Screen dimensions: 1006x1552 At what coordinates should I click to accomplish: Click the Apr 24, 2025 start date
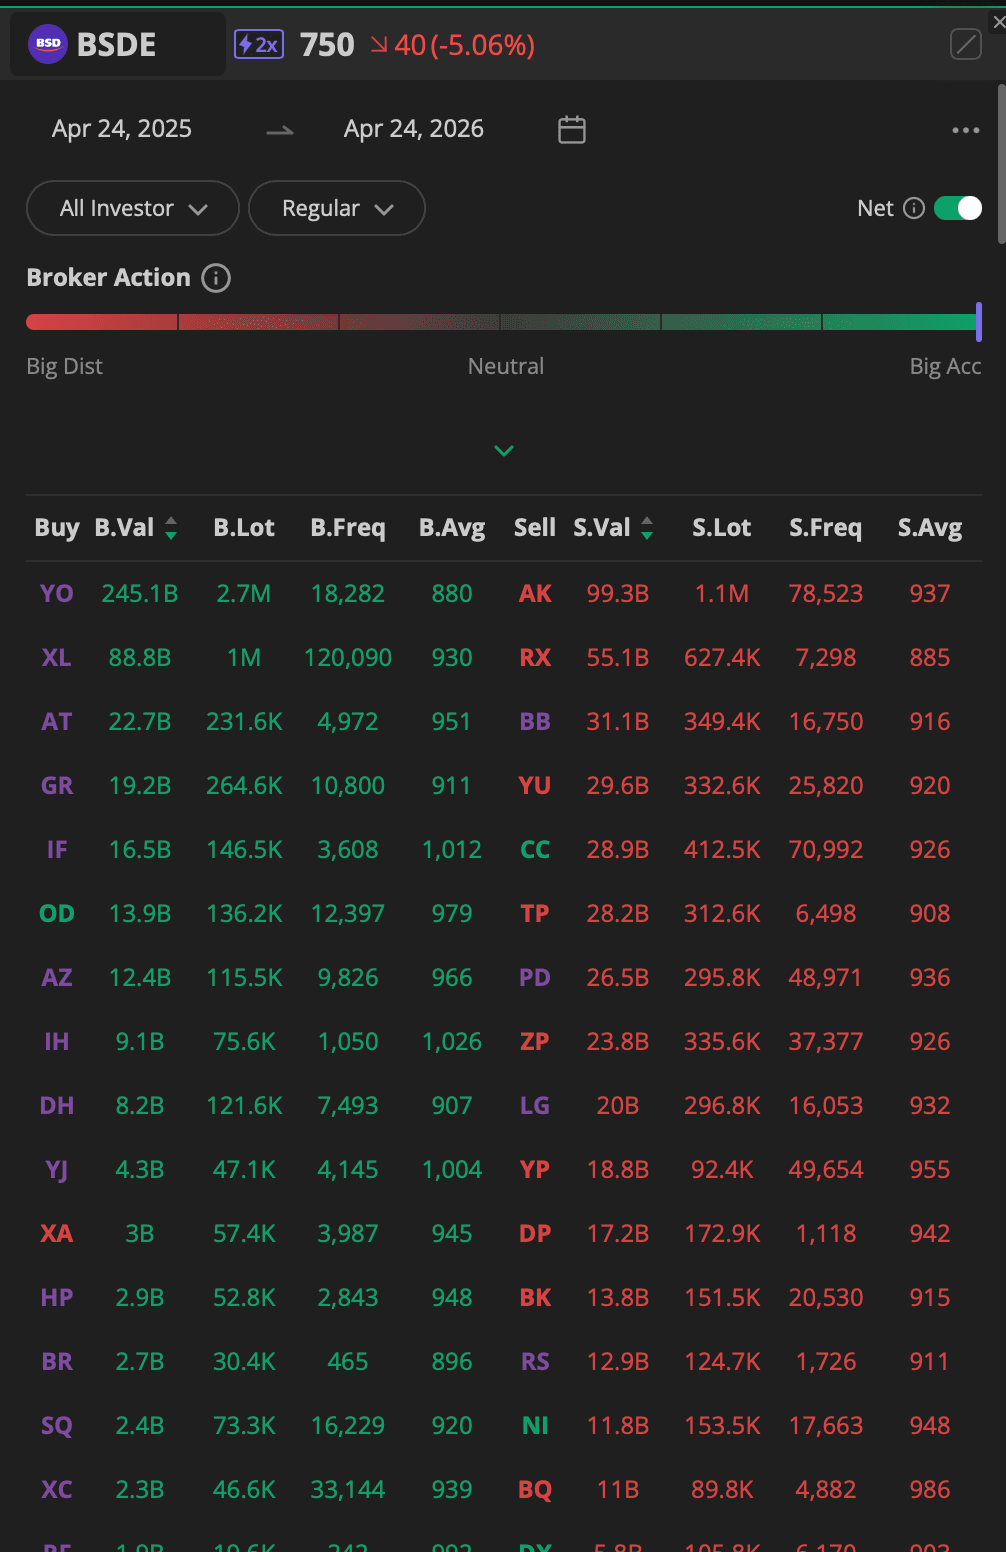[x=122, y=129]
